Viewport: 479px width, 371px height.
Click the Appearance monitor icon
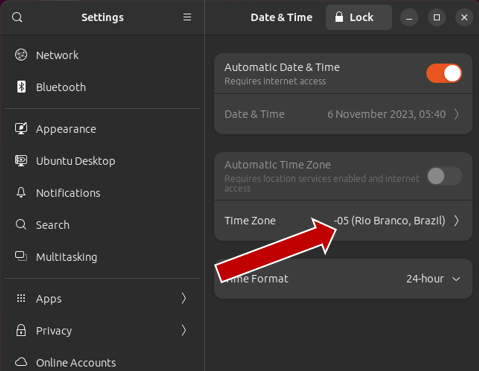point(21,129)
